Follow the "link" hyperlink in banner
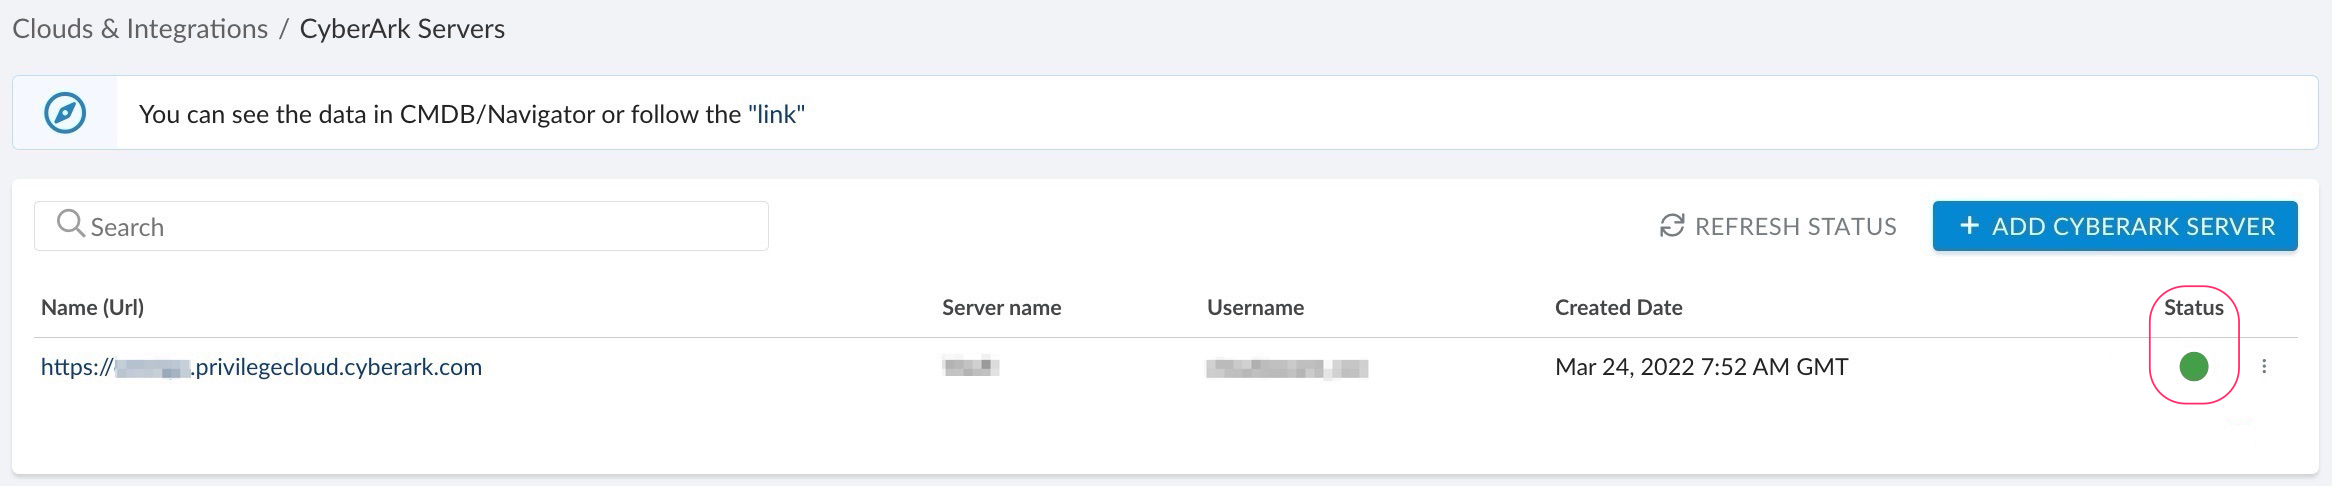Viewport: 2332px width, 486px height. pyautogui.click(x=776, y=114)
